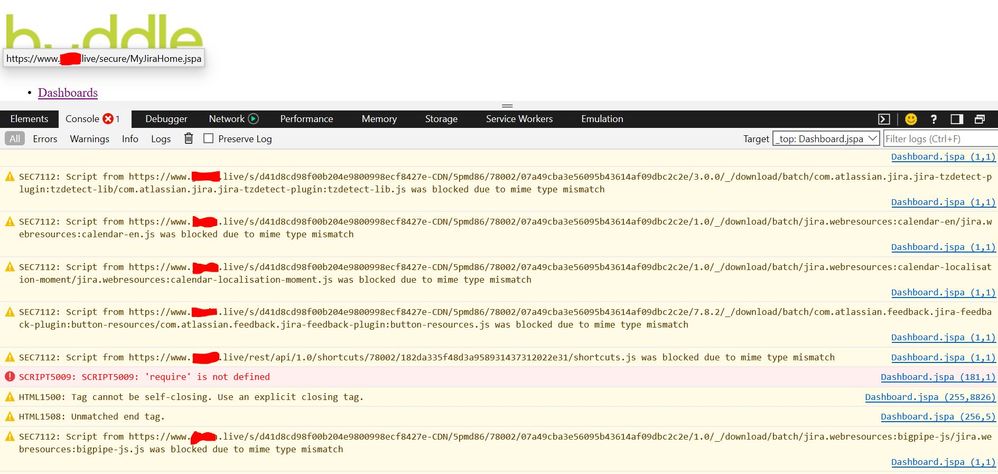Go to the Storage tab

click(x=441, y=119)
